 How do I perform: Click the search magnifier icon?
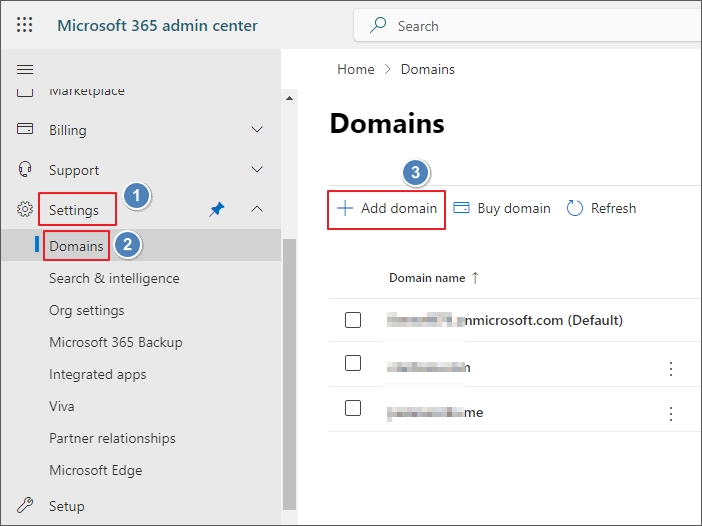tap(378, 25)
